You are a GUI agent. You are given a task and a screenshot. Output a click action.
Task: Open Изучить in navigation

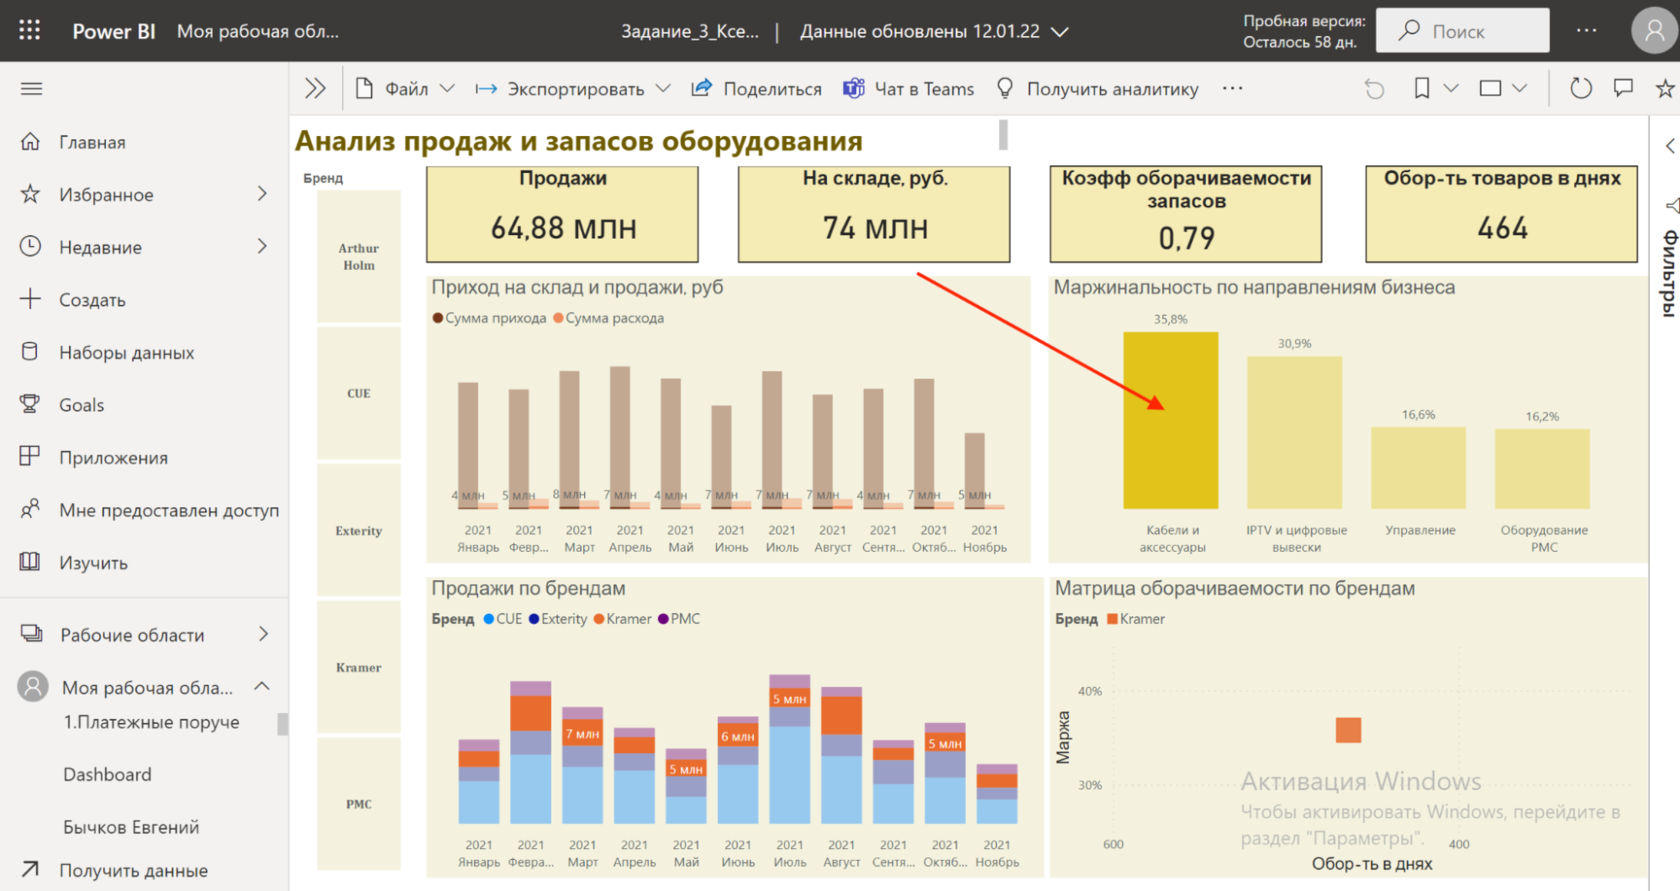click(93, 563)
